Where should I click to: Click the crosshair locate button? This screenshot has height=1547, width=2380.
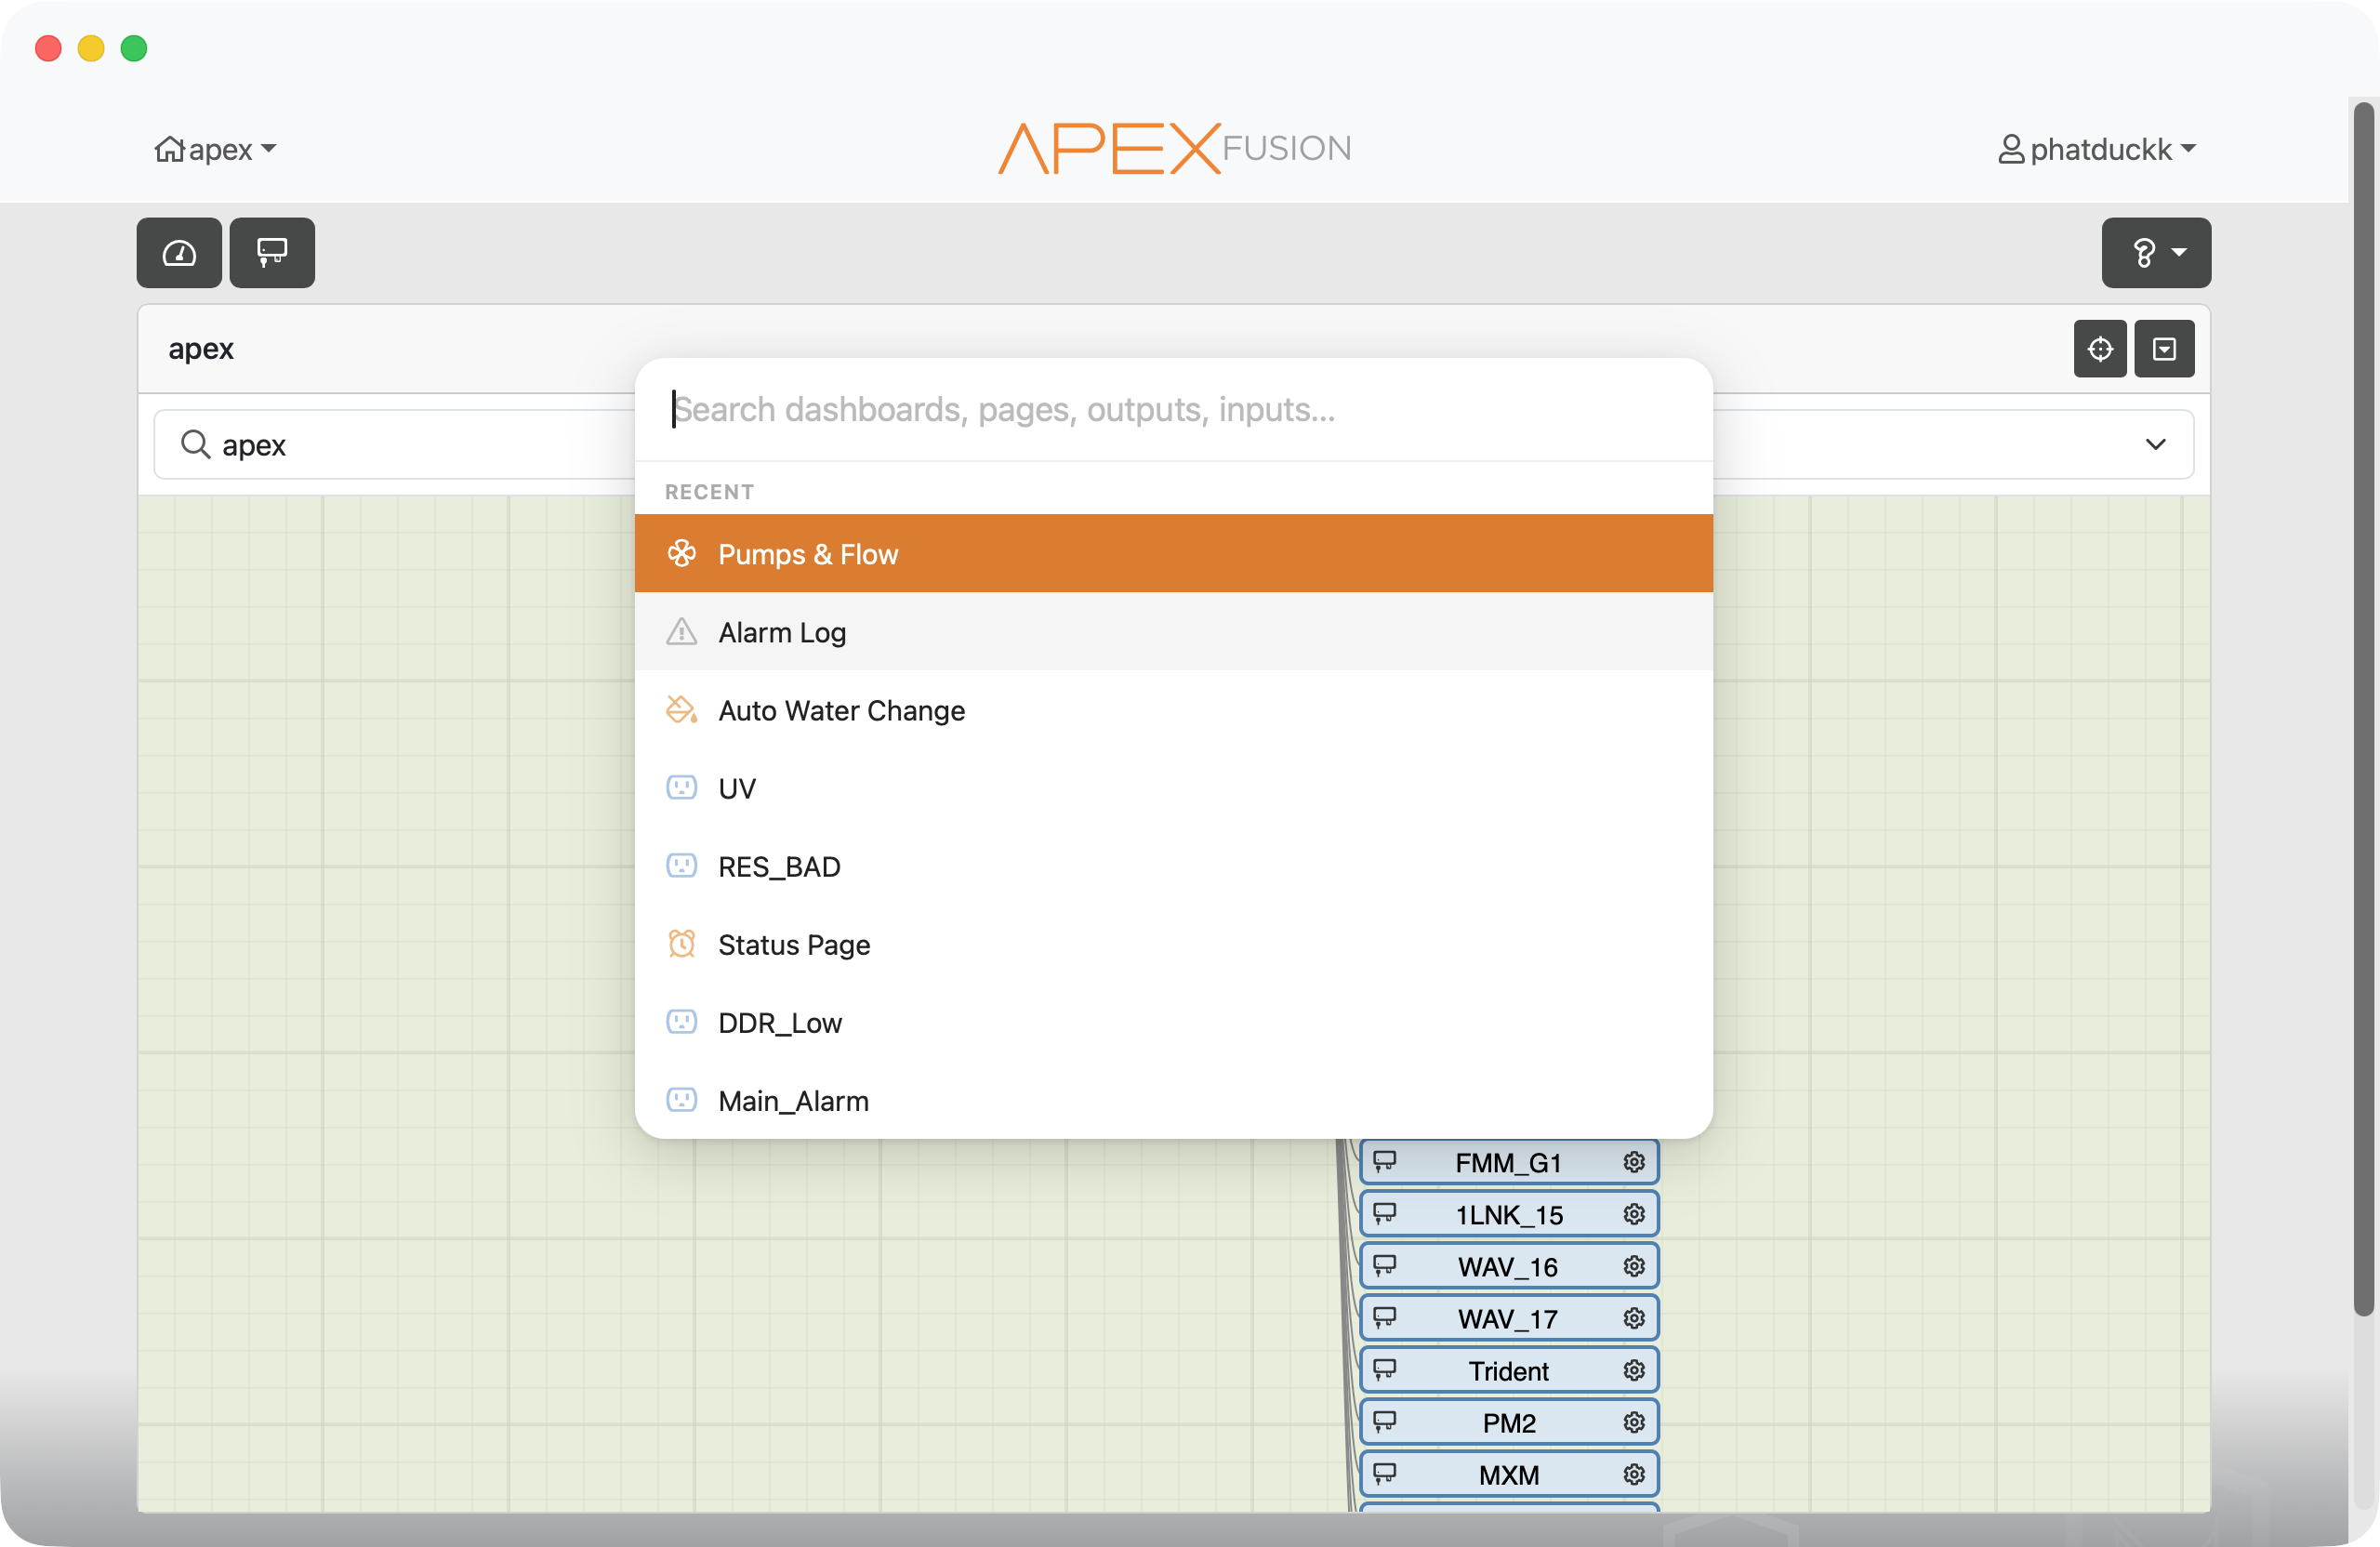2100,349
